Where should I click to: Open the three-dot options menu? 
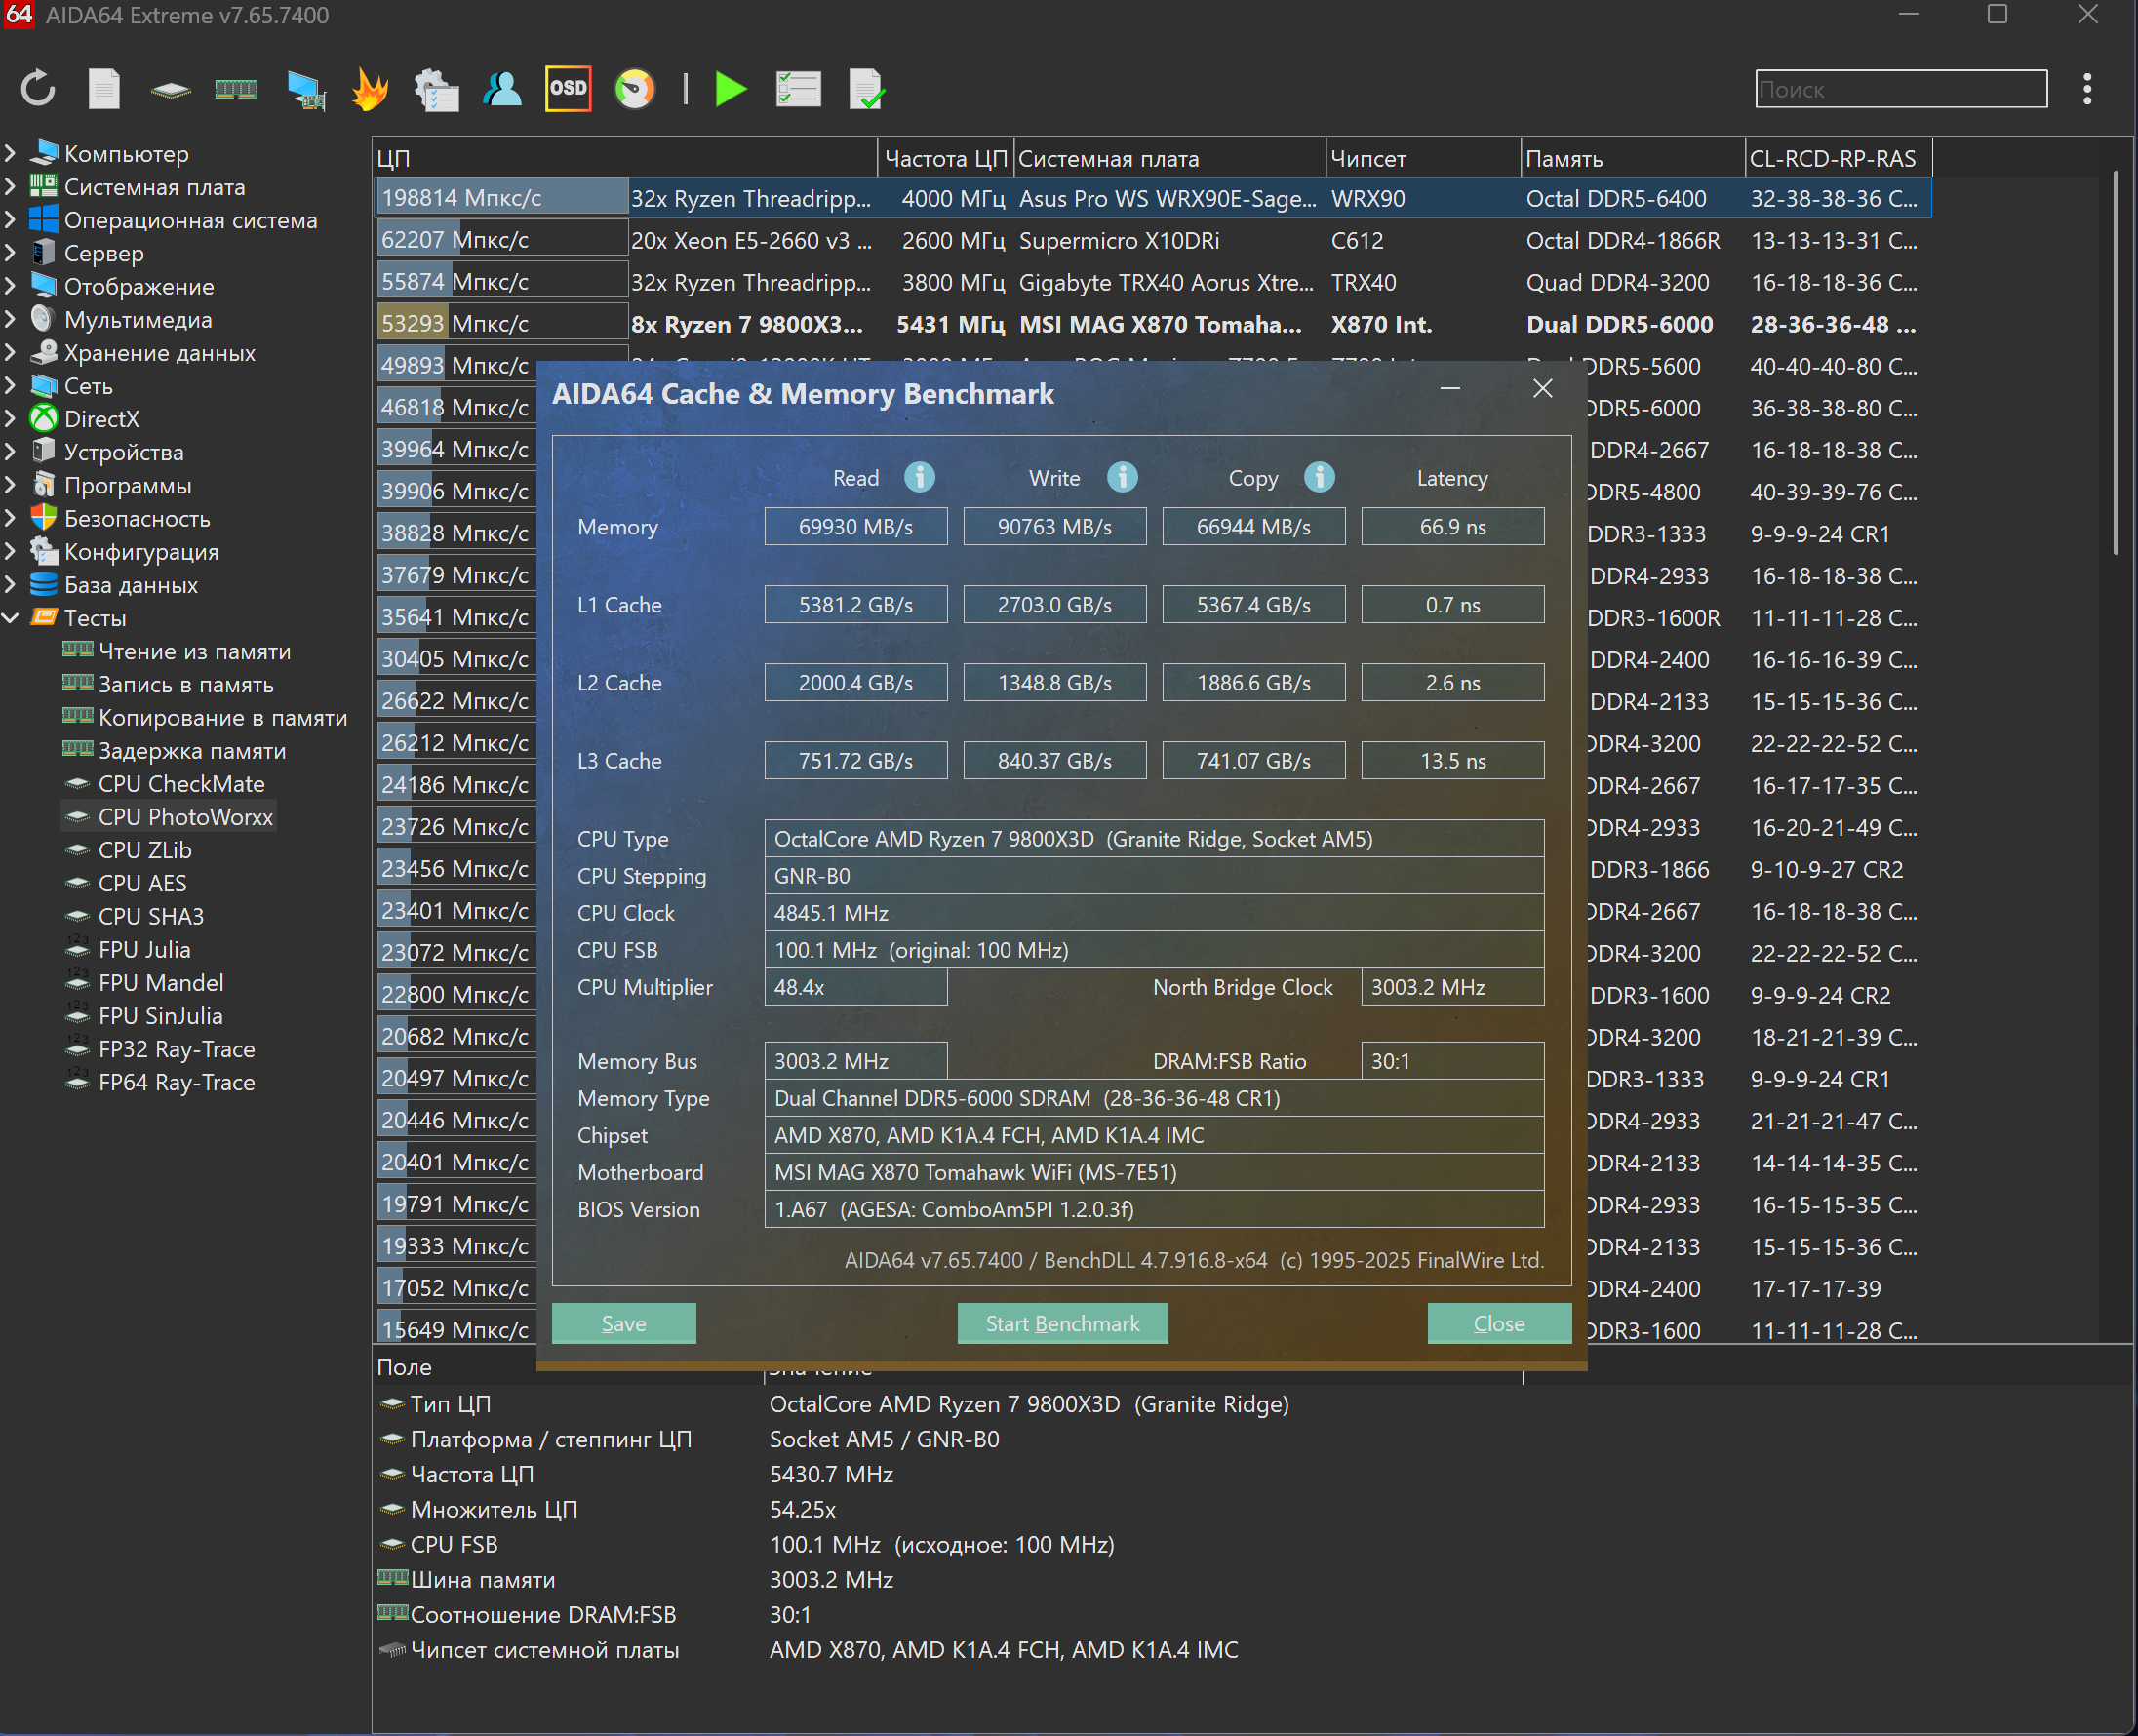(x=2086, y=89)
